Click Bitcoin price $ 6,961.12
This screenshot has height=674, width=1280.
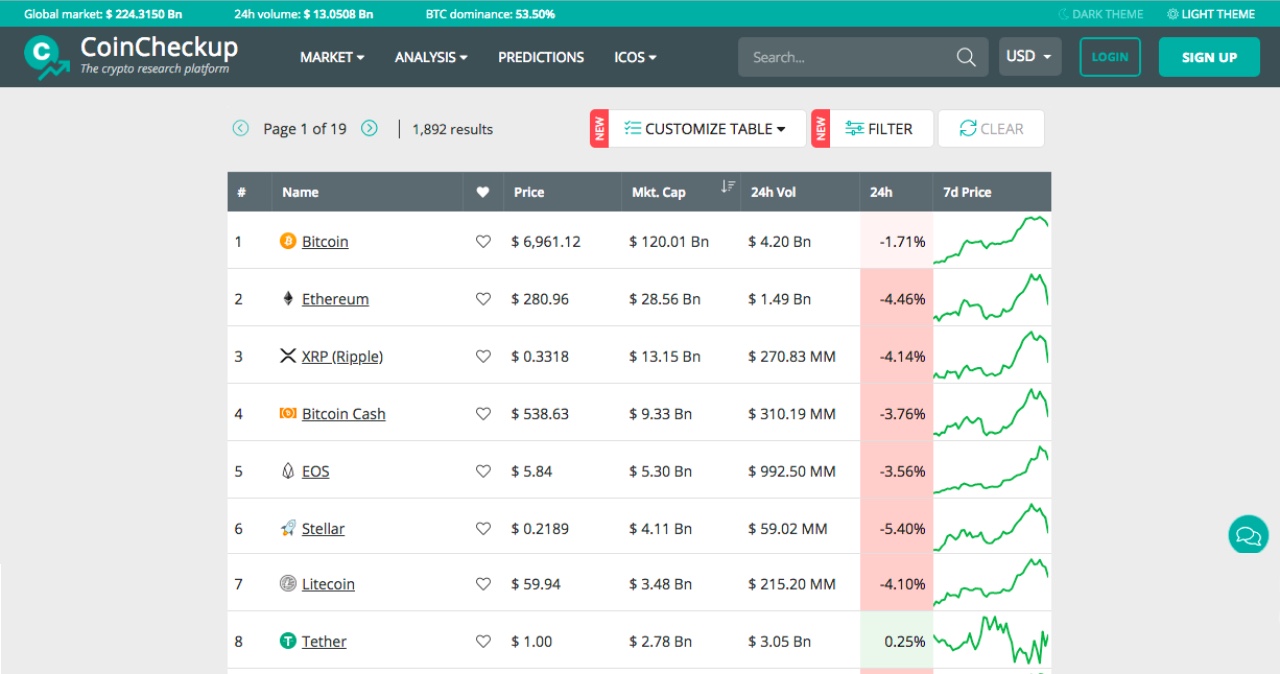point(545,241)
